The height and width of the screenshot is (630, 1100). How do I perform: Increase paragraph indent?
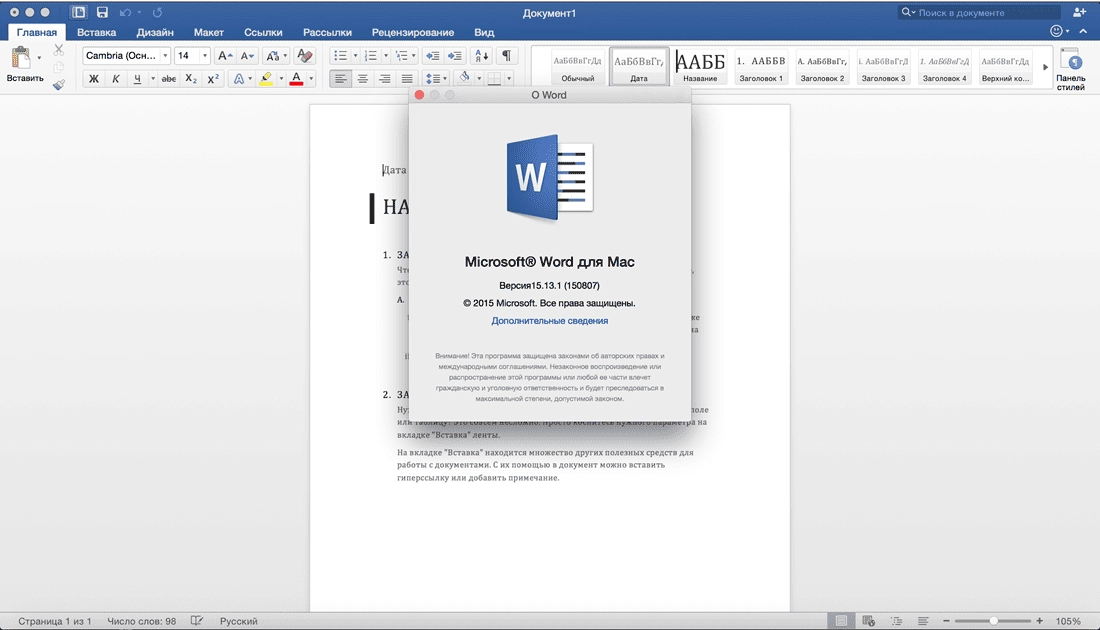tap(455, 55)
